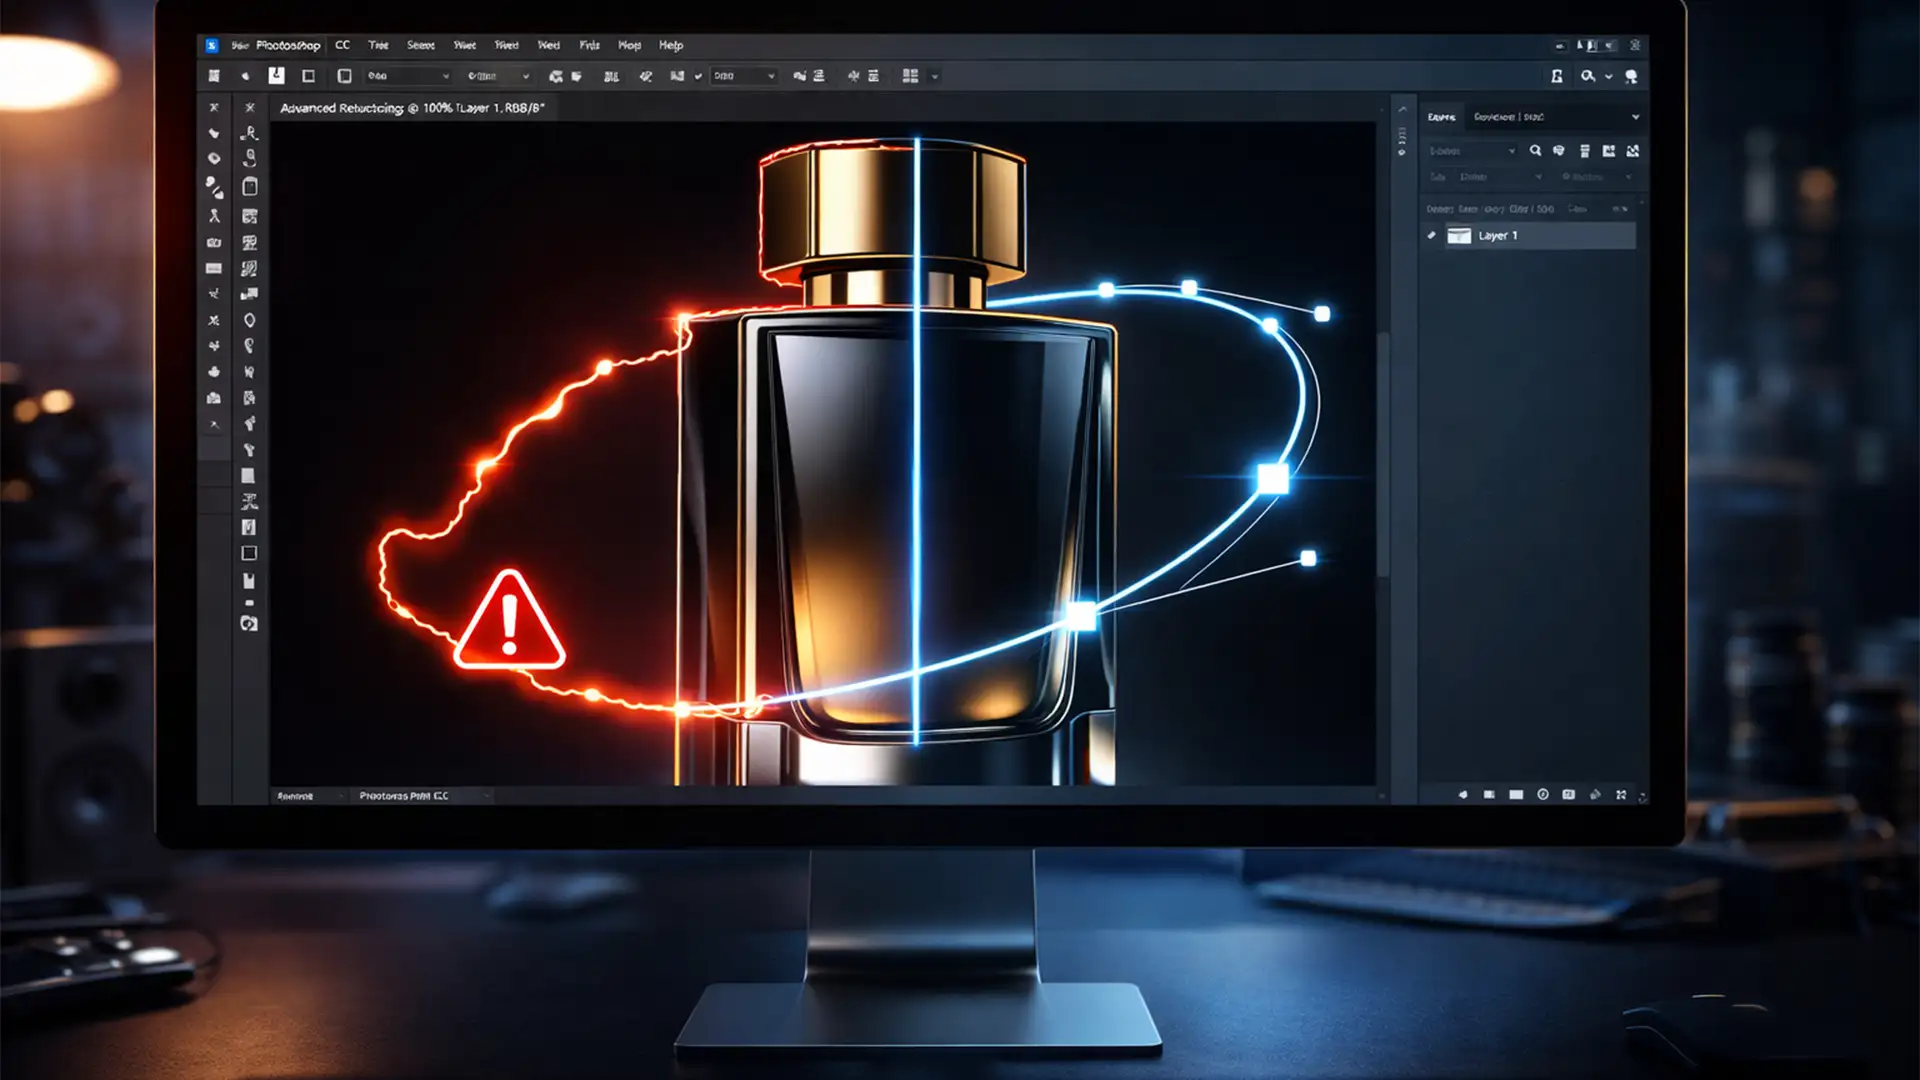
Task: Click the camera icon at the toolbar bottom
Action: pos(248,623)
